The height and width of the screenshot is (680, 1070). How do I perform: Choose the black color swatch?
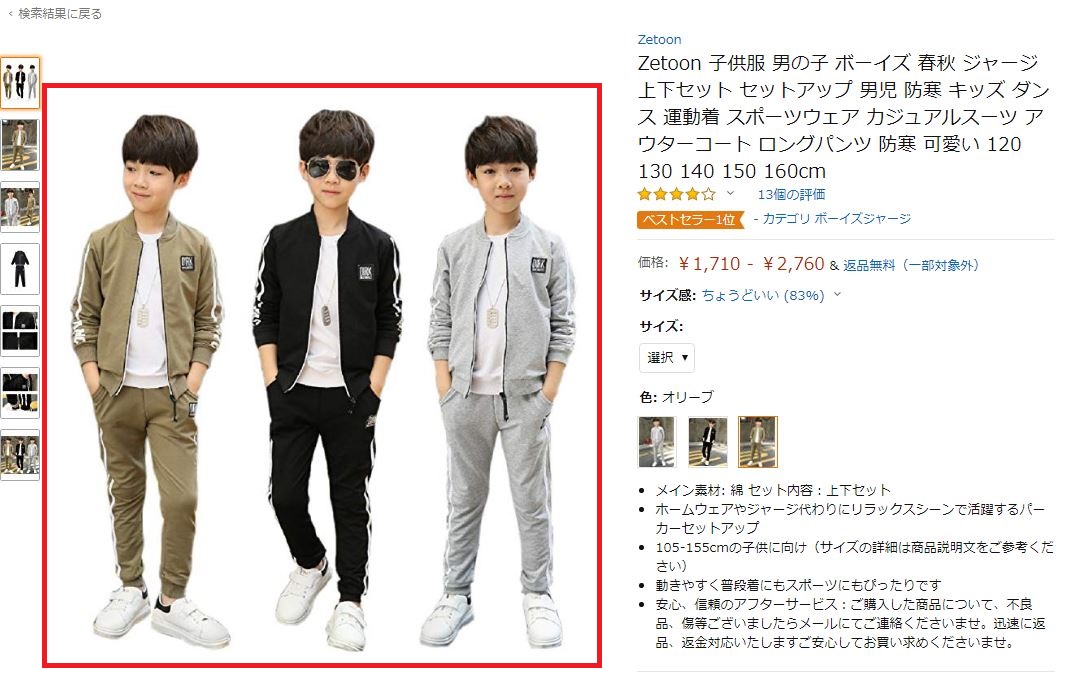coord(707,442)
